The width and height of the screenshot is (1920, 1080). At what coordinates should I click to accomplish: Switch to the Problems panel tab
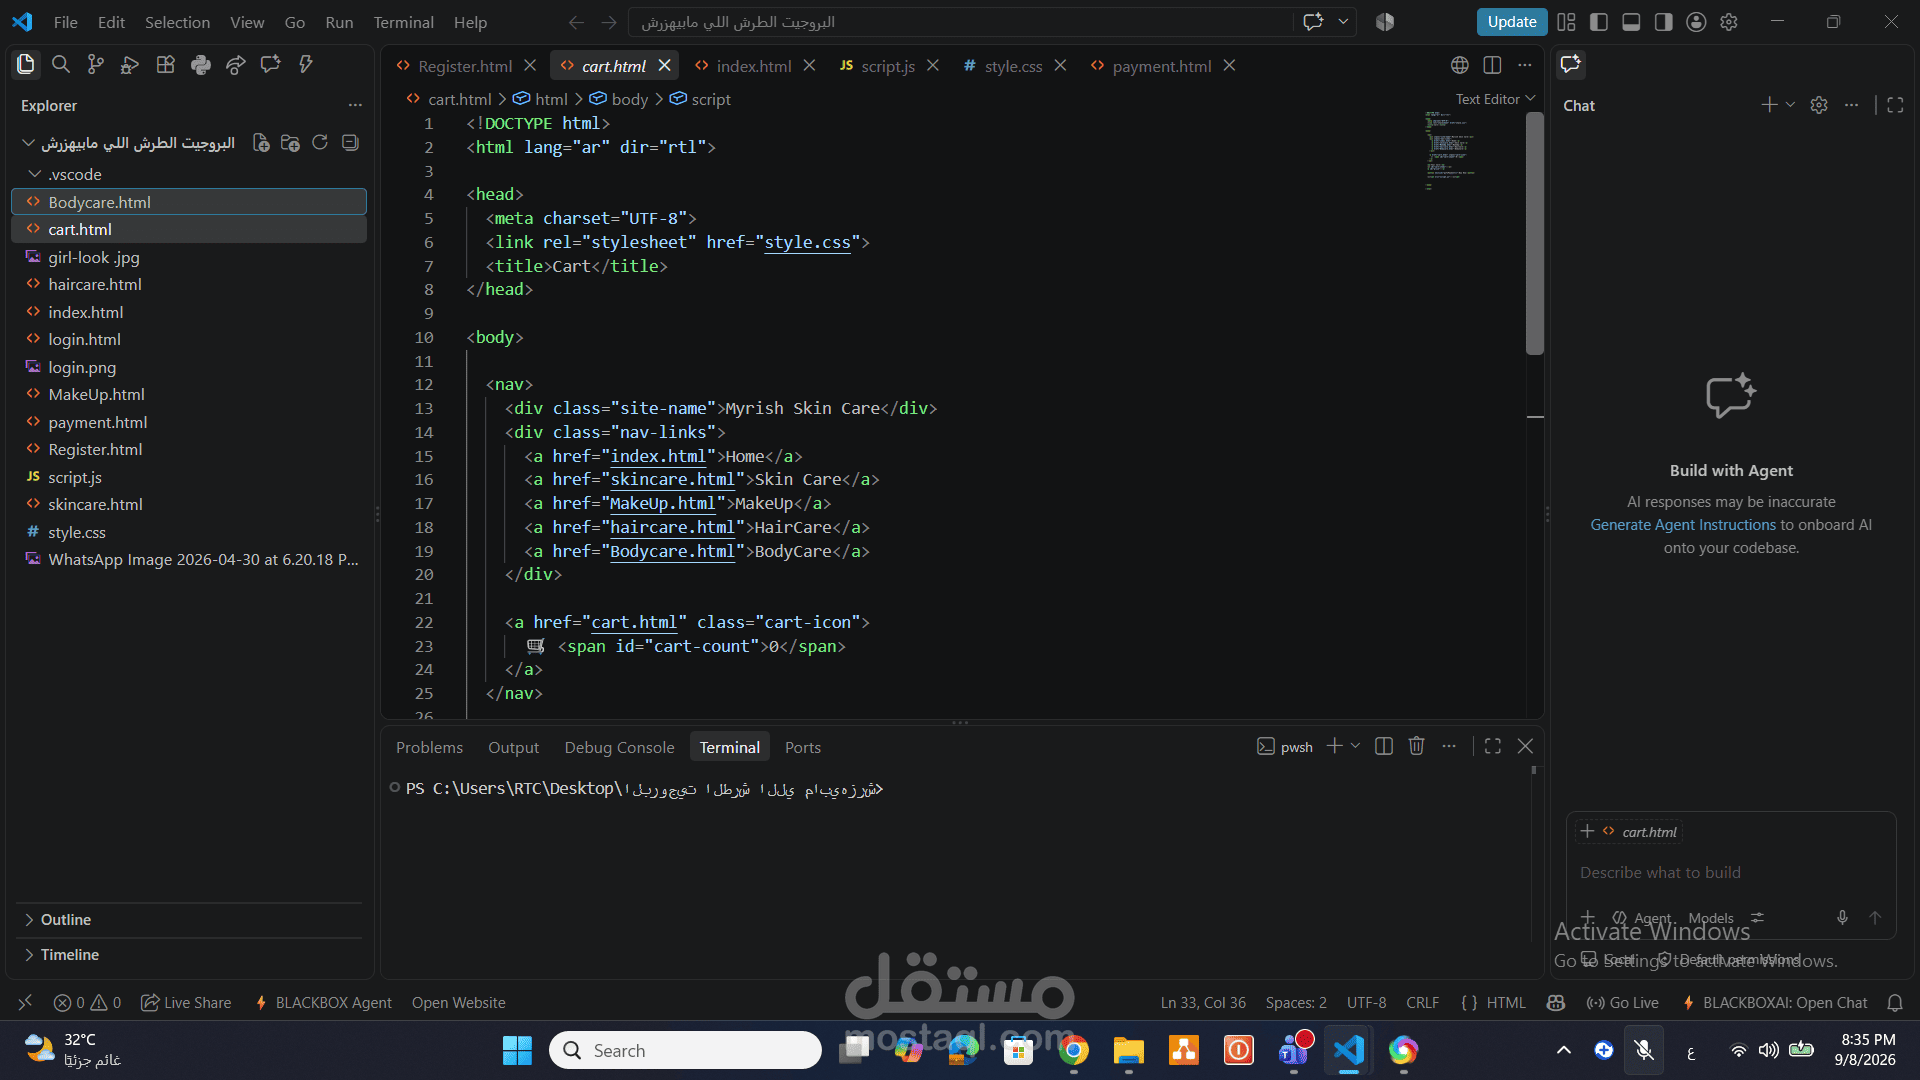pos(429,747)
